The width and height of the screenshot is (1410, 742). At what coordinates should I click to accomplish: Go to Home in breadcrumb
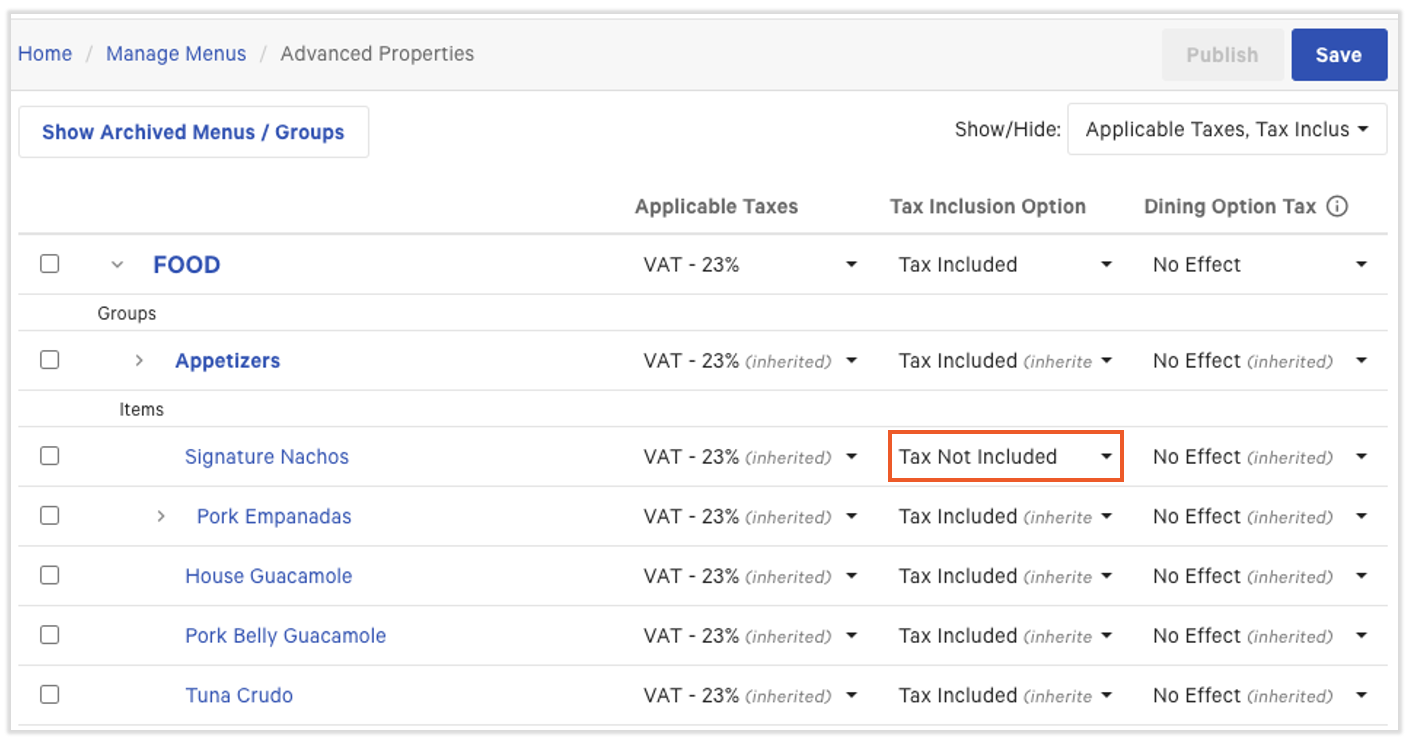tap(45, 54)
